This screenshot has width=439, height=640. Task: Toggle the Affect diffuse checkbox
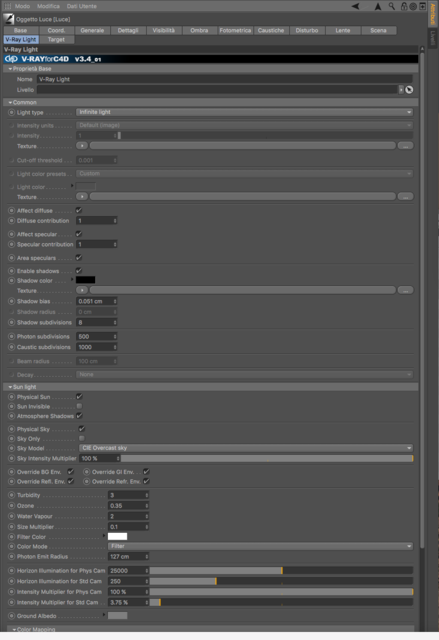[x=79, y=210]
